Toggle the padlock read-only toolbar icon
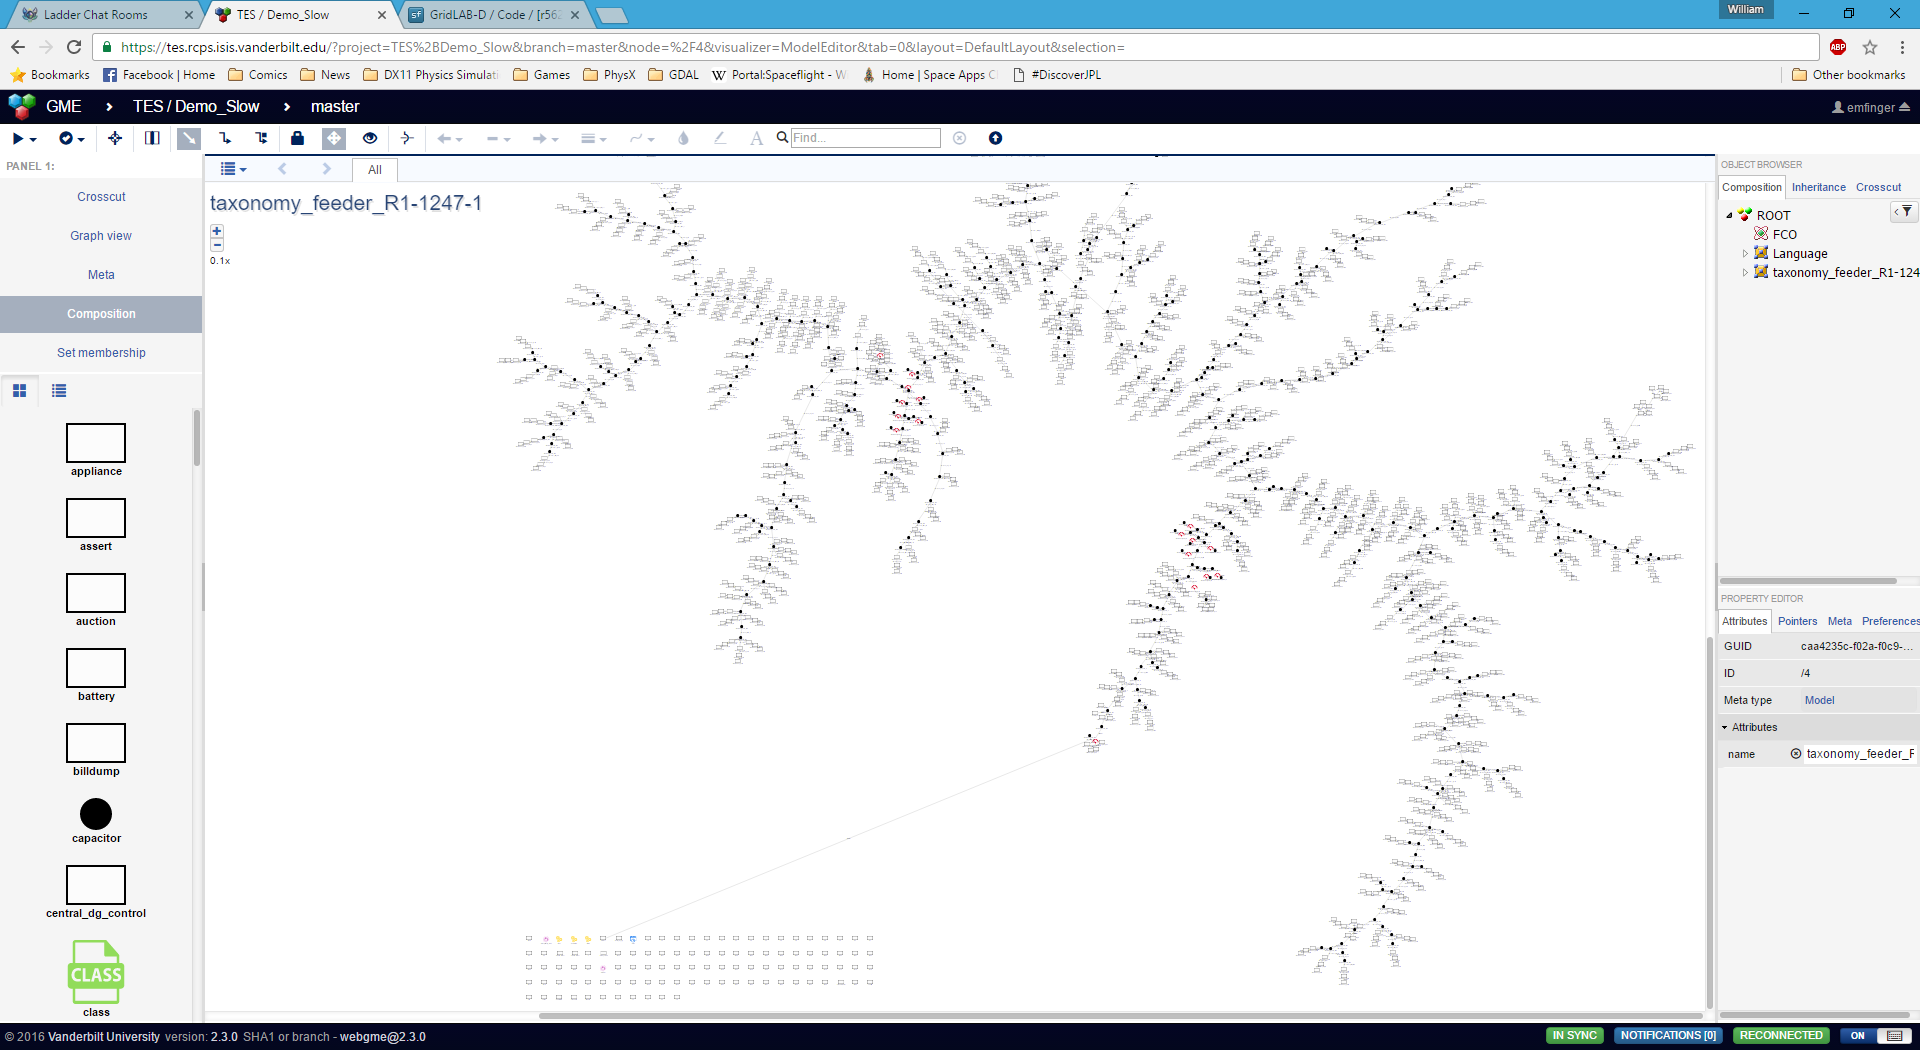The image size is (1920, 1050). tap(297, 138)
